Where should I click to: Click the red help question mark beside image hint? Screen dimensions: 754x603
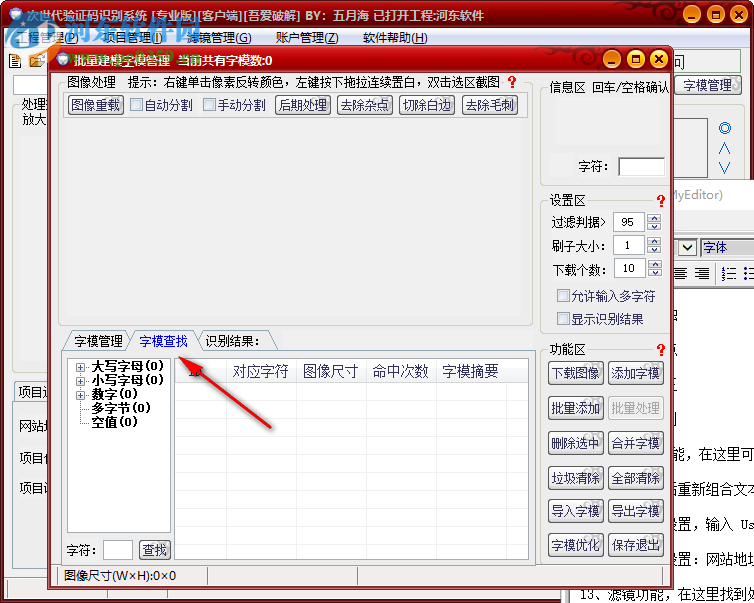(512, 82)
